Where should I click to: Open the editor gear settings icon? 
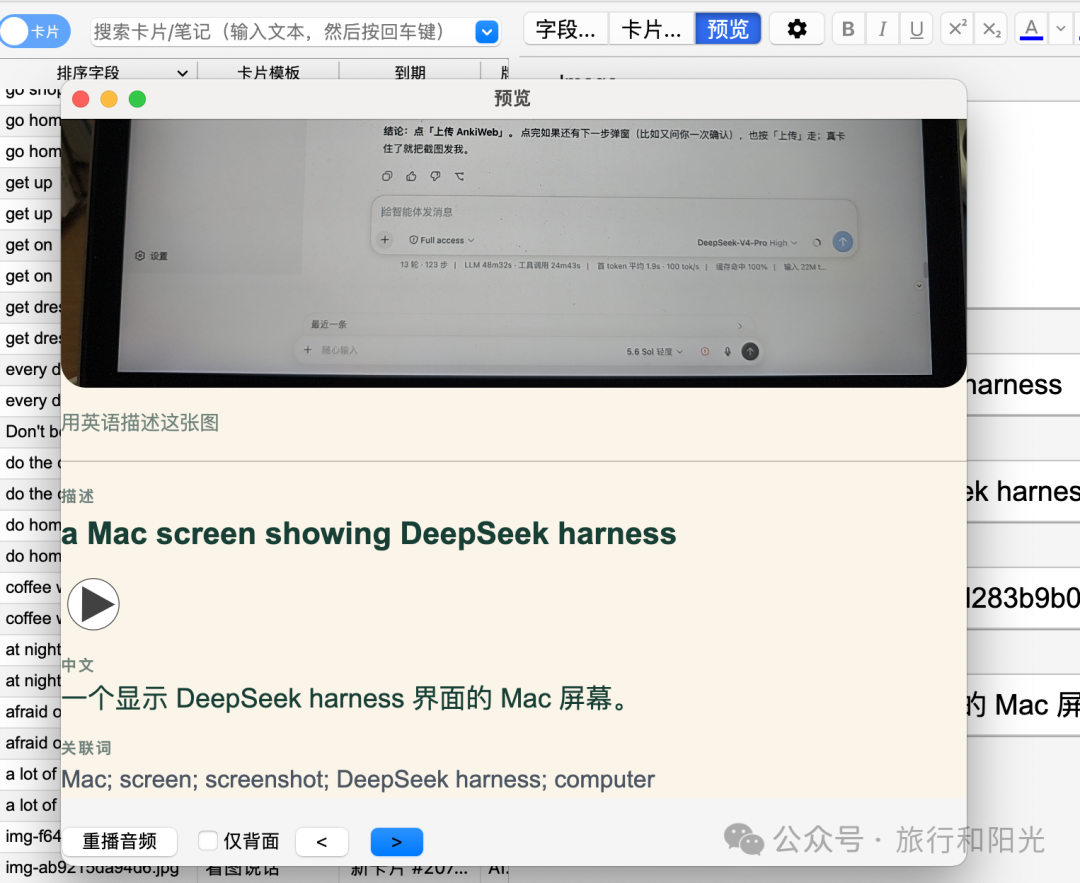[797, 29]
